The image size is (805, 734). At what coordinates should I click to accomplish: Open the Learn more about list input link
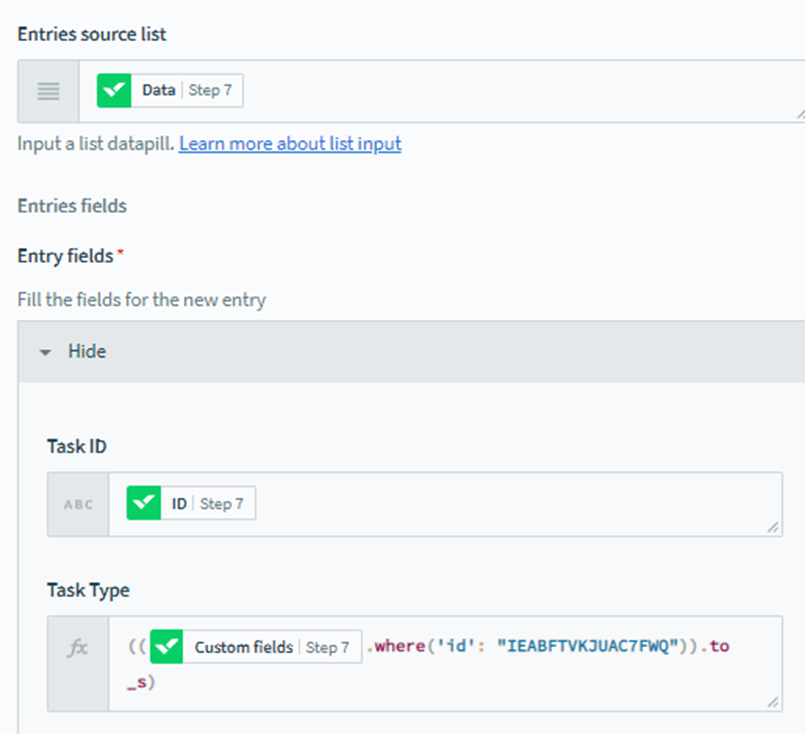coord(290,144)
